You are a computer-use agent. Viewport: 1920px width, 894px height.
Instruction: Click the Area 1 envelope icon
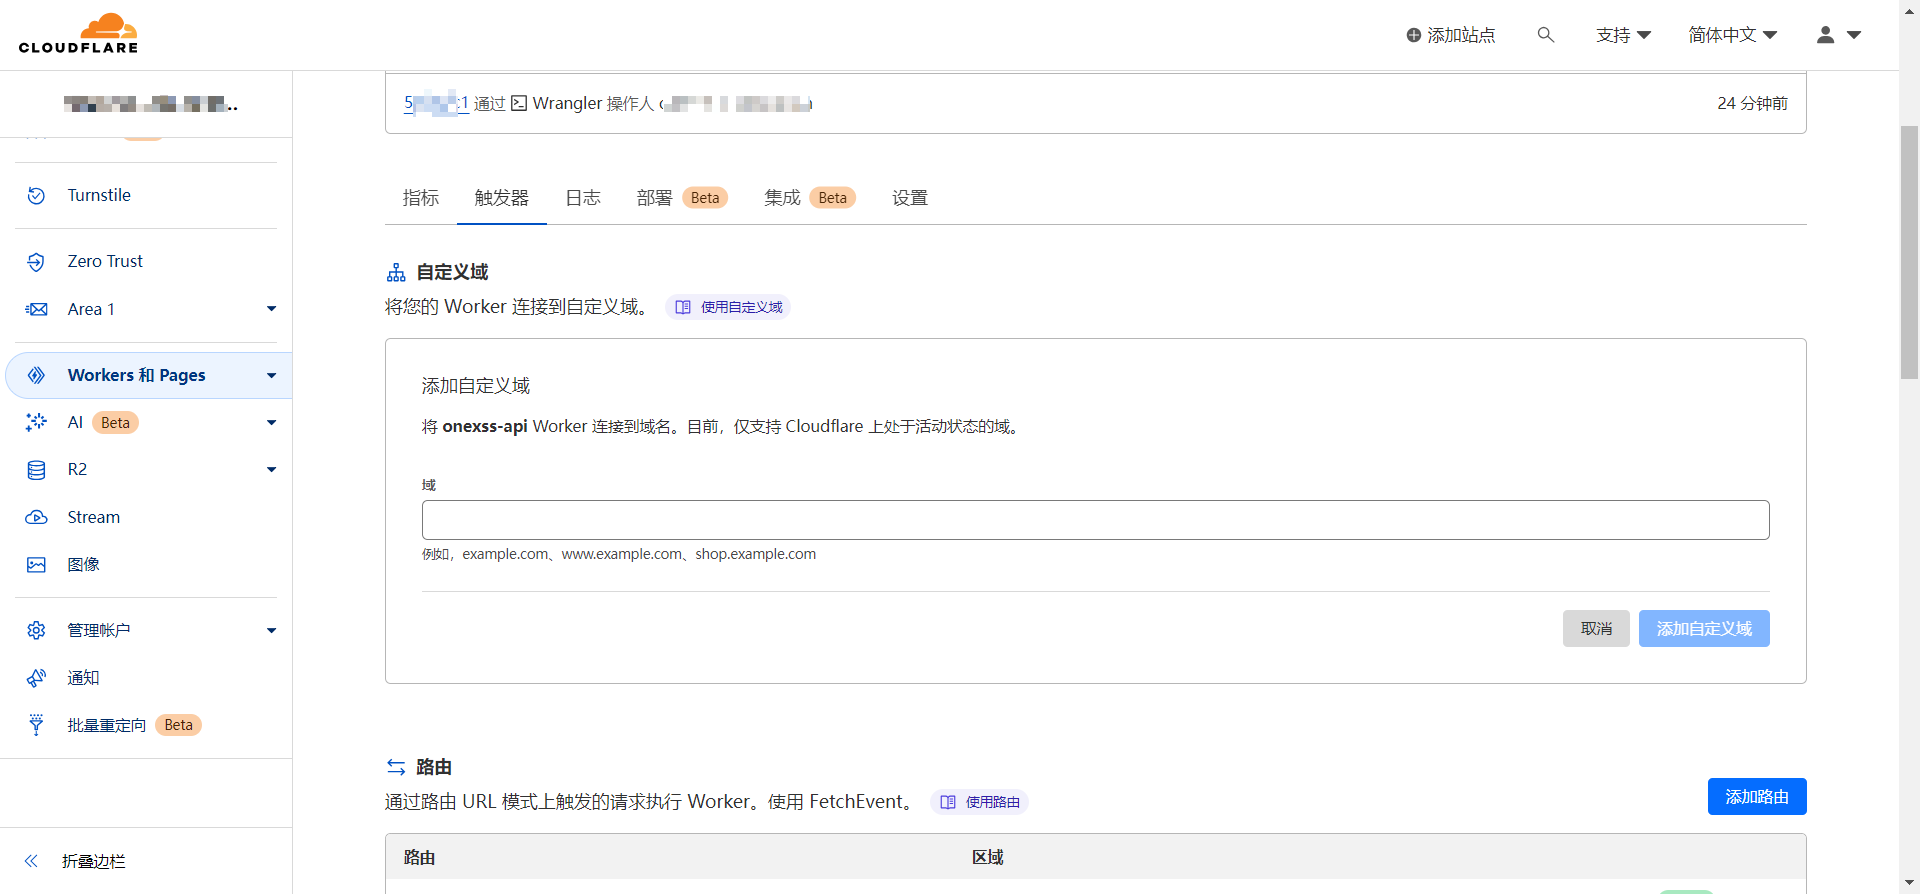(36, 310)
